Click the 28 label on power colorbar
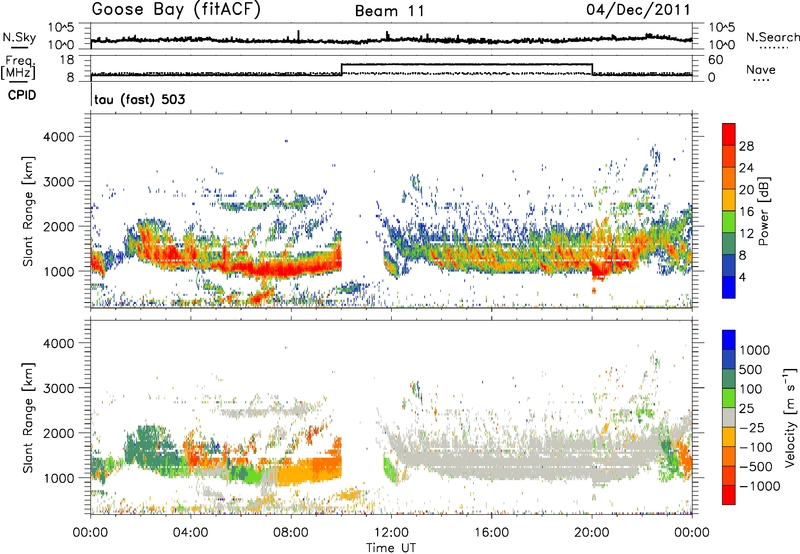This screenshot has width=800, height=554. click(746, 146)
